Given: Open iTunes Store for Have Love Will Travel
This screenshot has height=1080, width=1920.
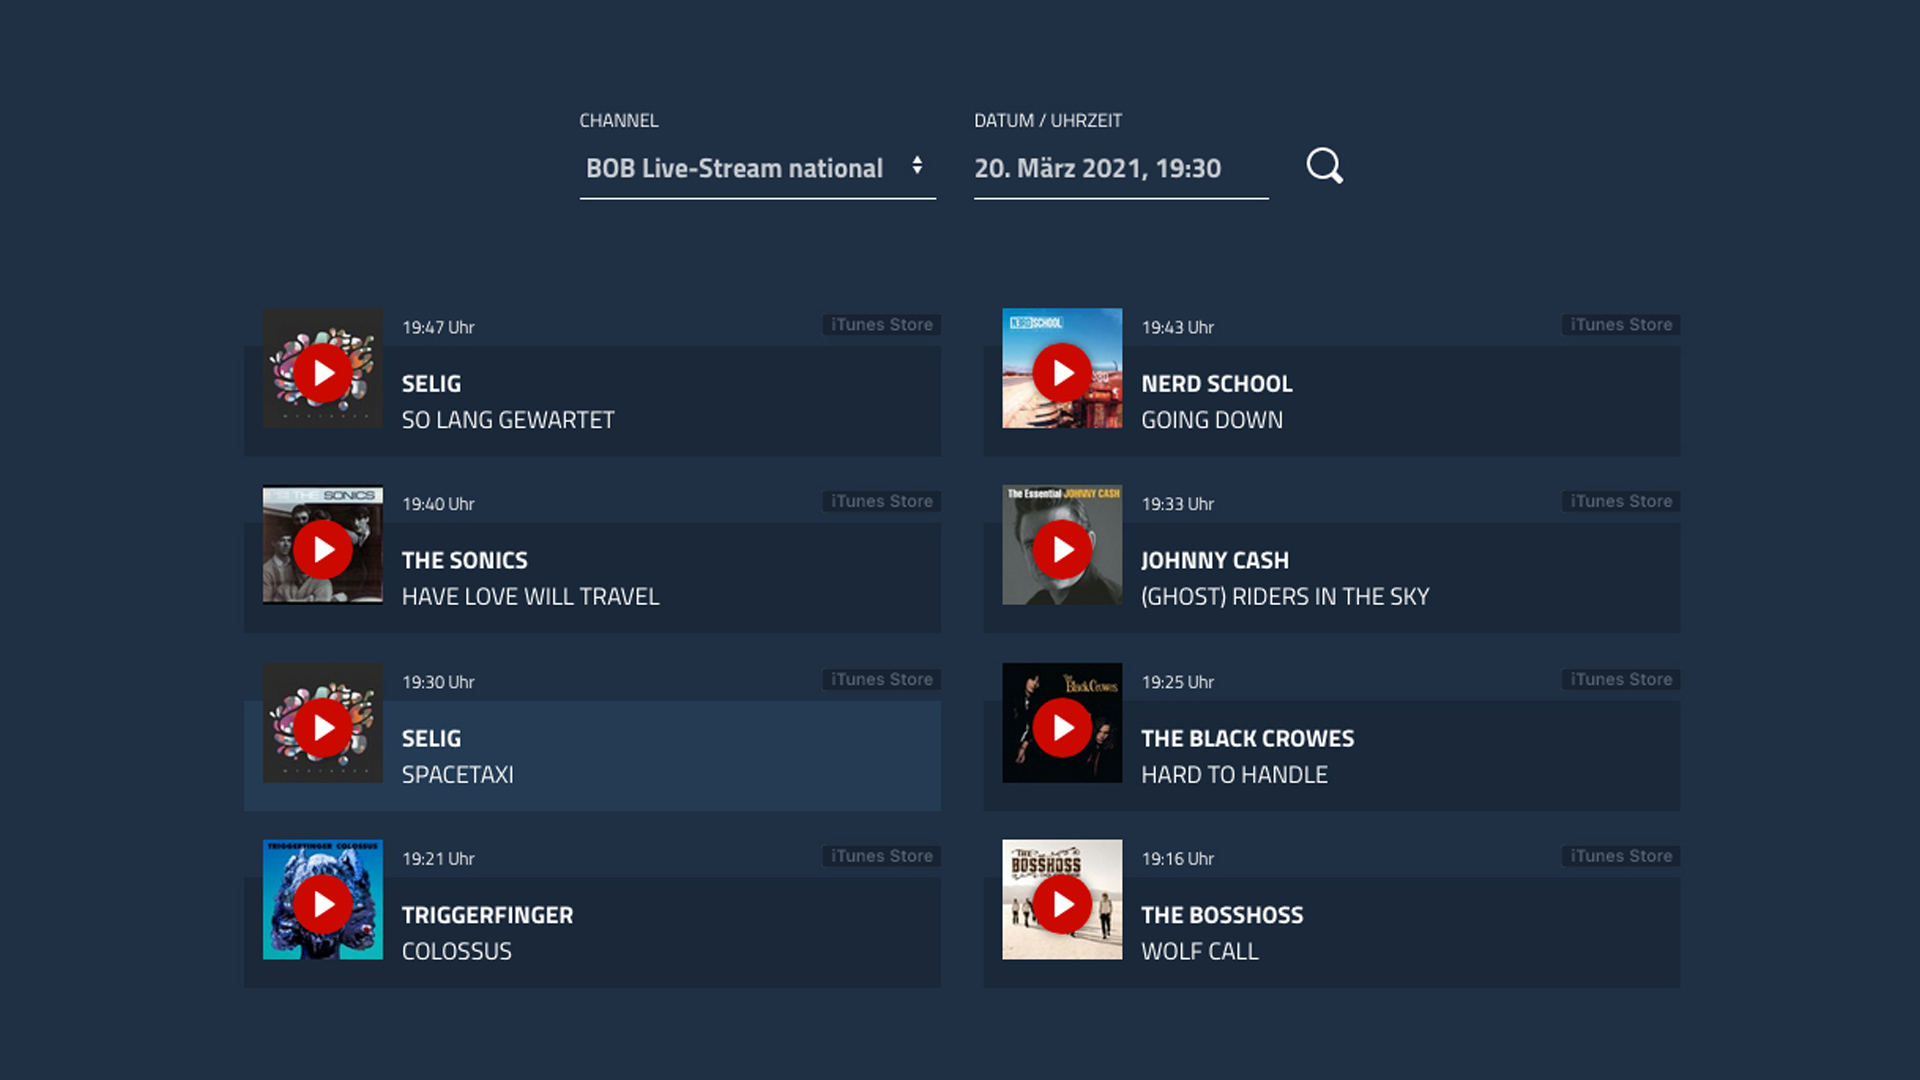Looking at the screenshot, I should [x=881, y=501].
